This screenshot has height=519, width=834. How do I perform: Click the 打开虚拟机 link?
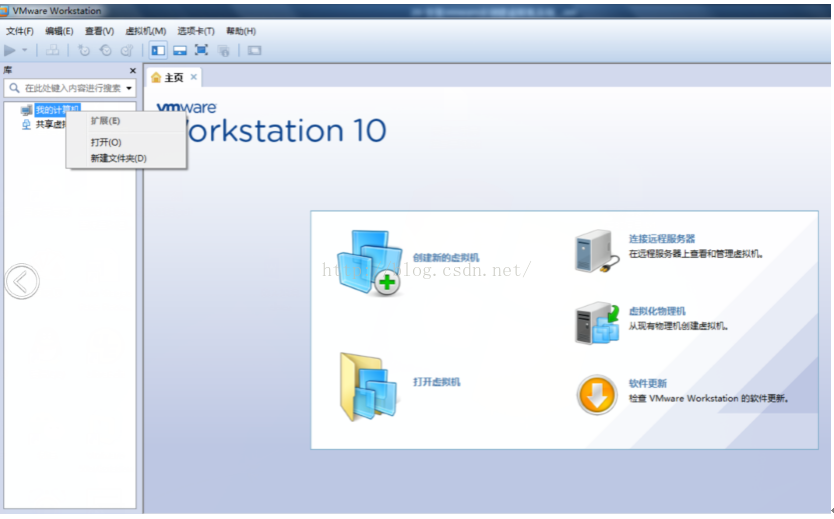(437, 382)
